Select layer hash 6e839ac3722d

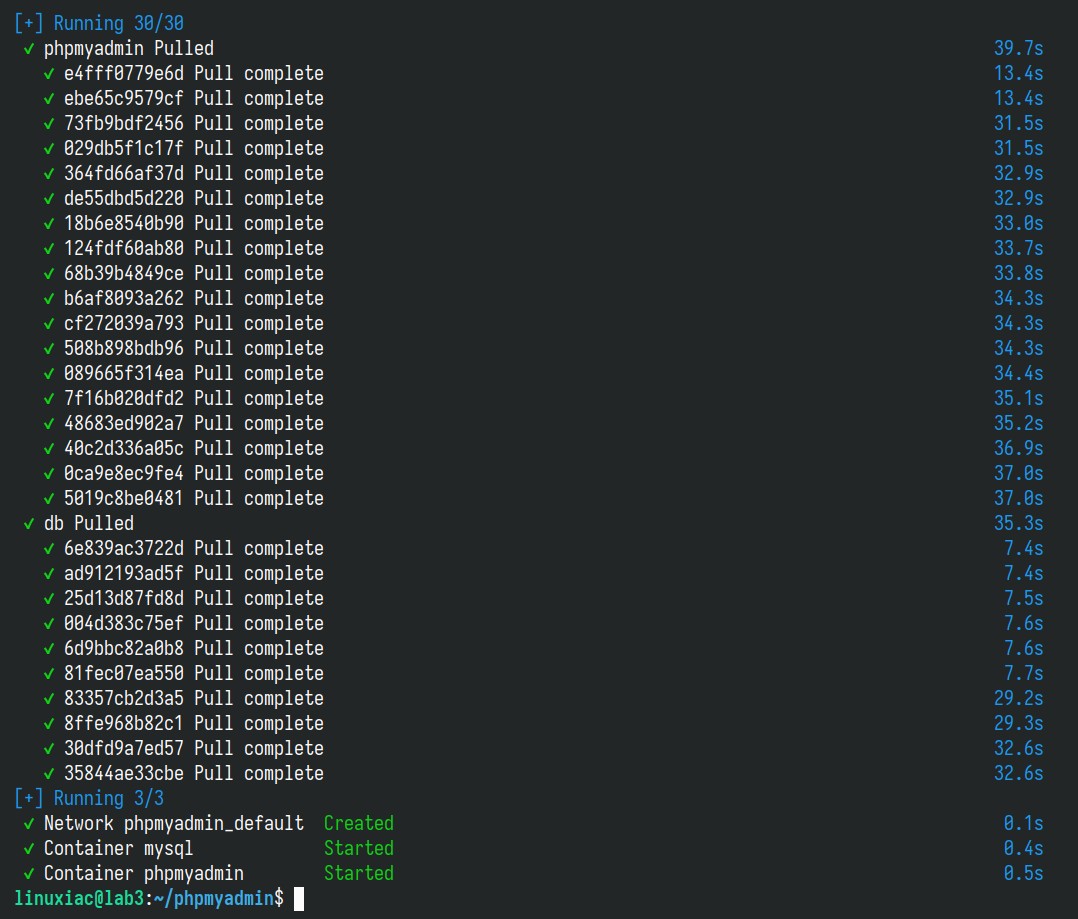click(124, 549)
